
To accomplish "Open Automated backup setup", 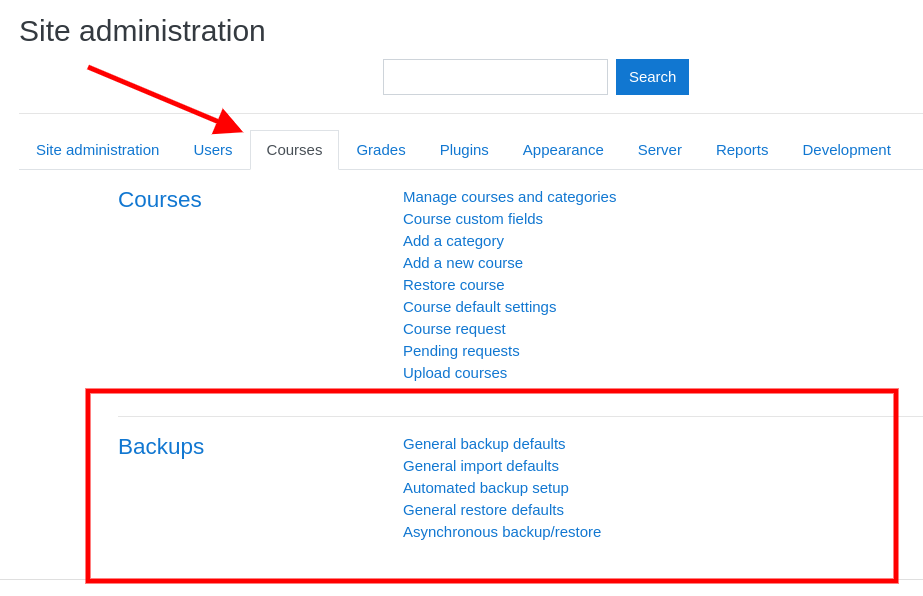I will click(485, 487).
